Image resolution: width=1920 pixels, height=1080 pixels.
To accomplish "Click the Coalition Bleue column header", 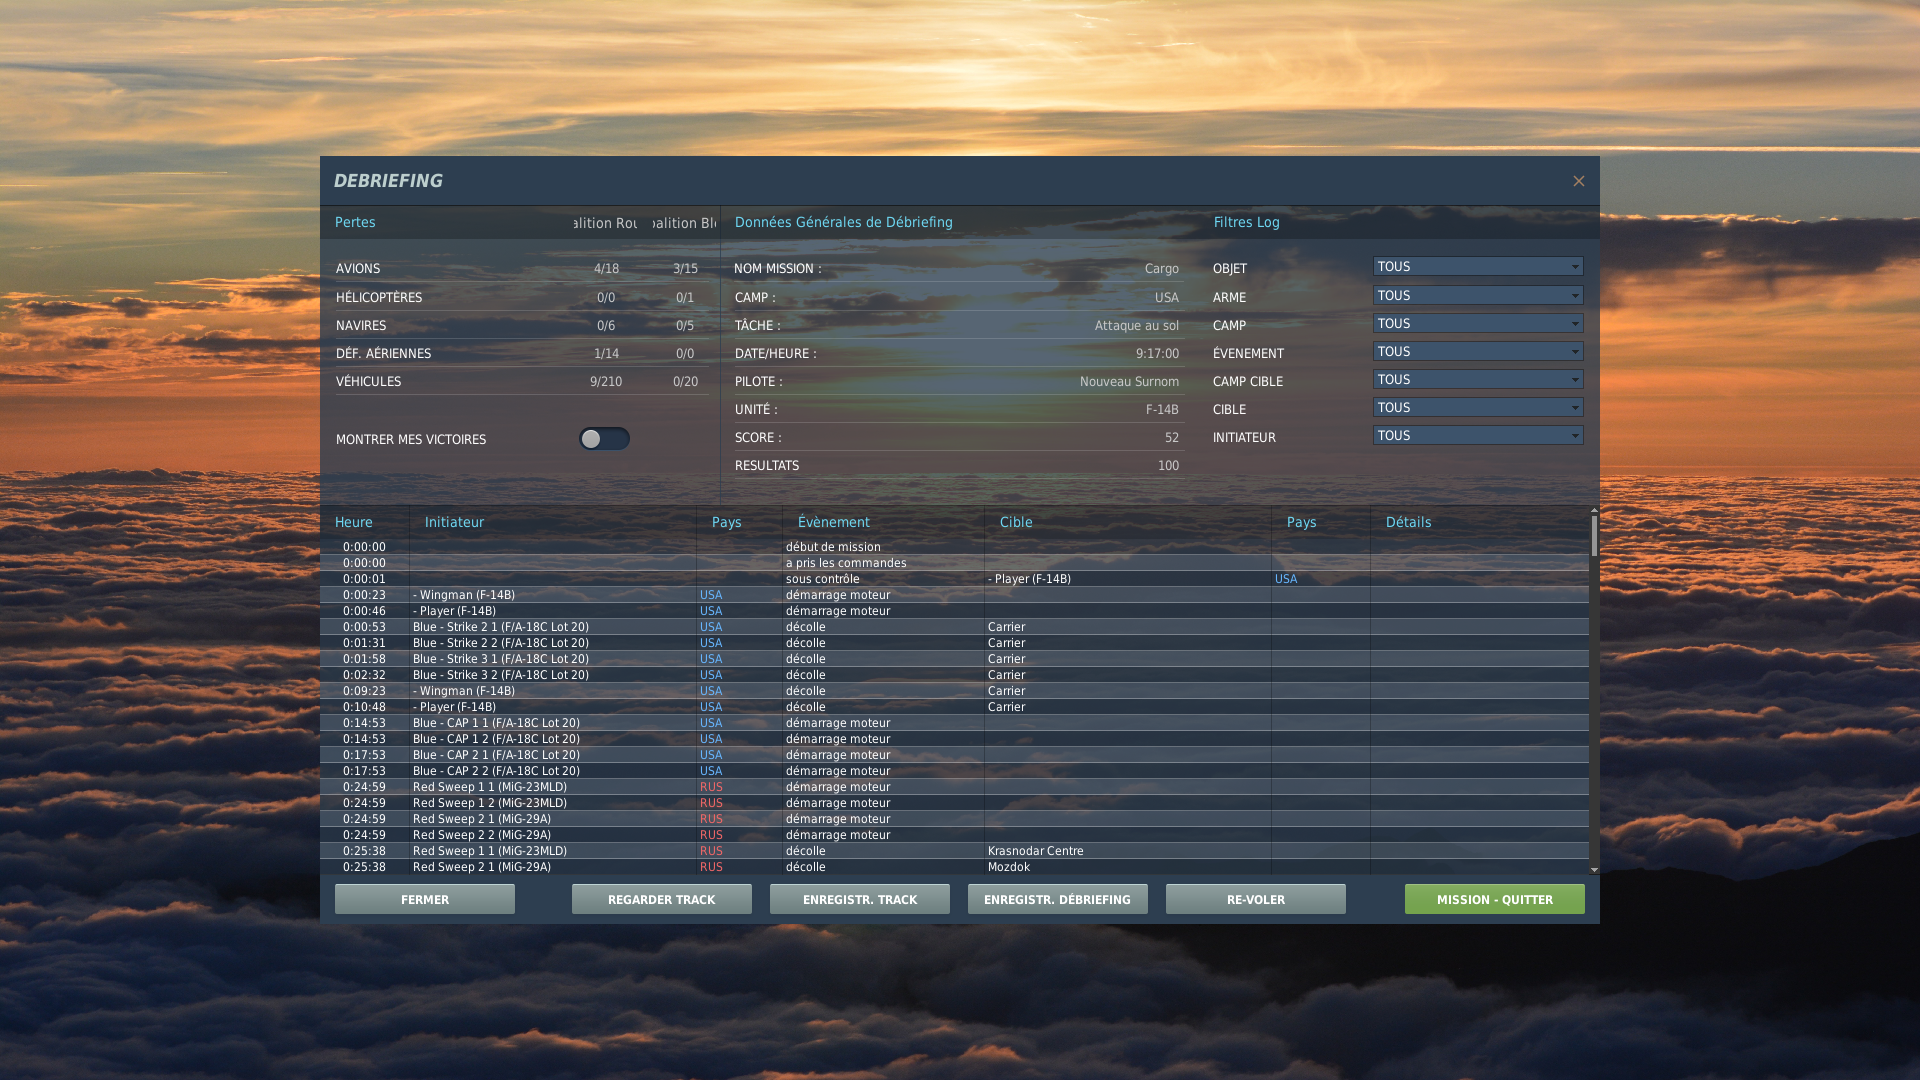I will 685,223.
